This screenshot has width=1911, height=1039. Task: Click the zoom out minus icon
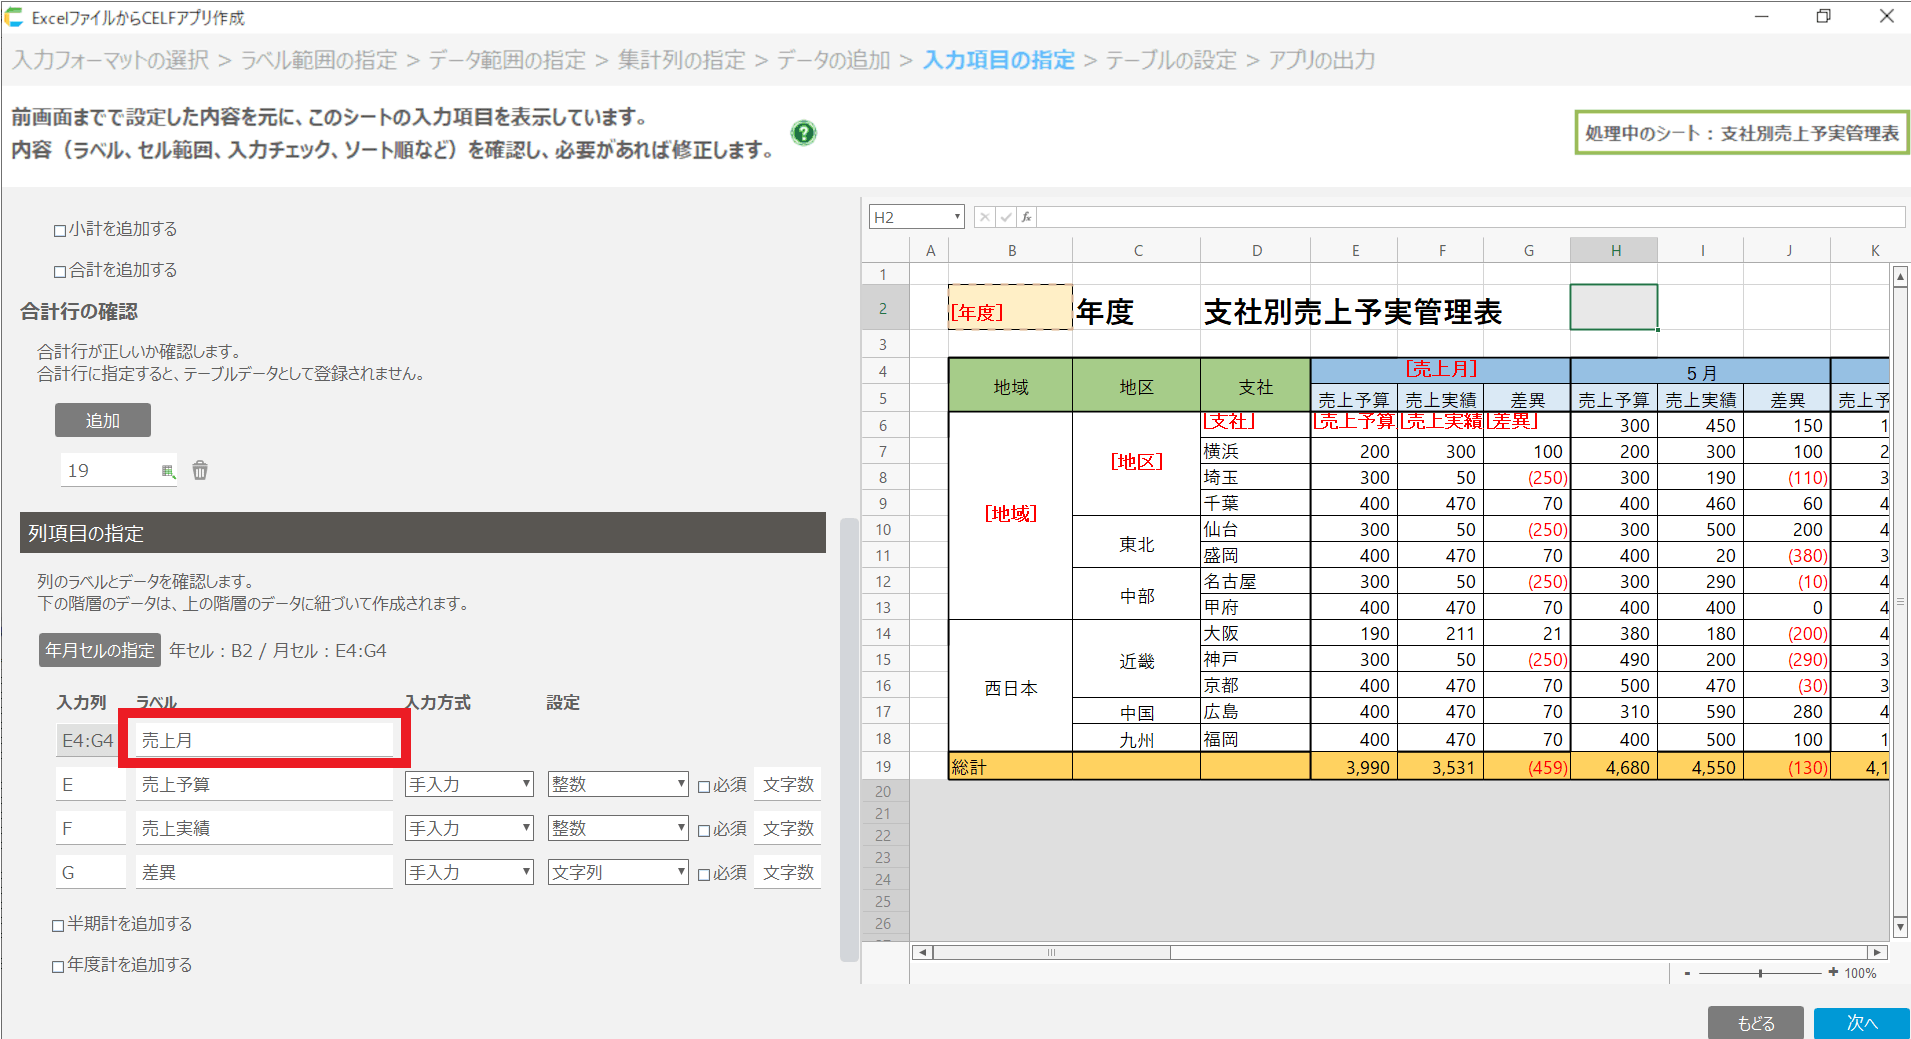[x=1687, y=973]
